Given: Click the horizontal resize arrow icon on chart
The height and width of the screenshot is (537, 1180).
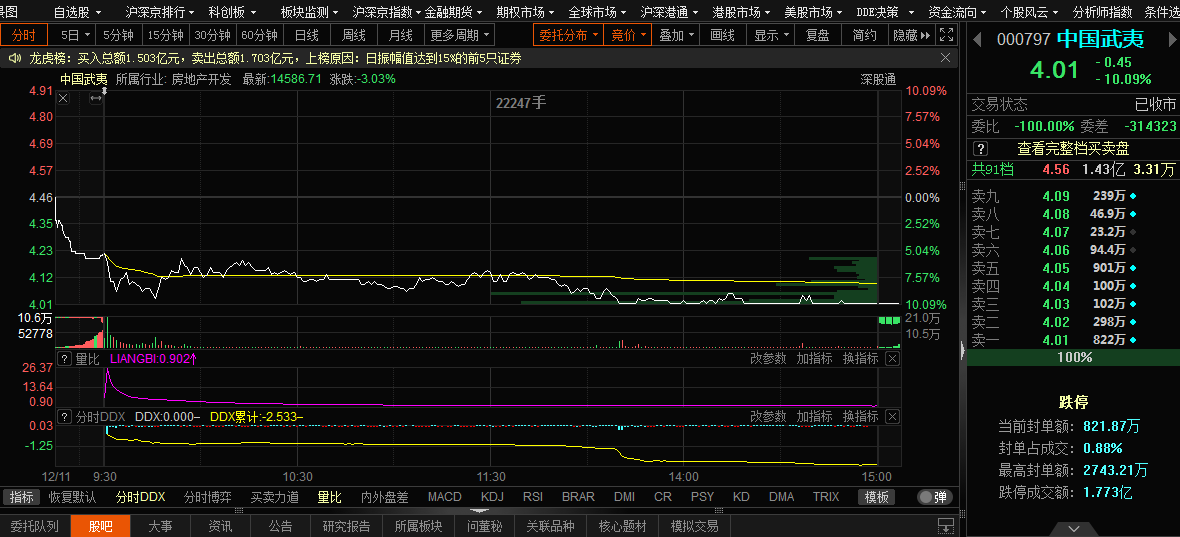Looking at the screenshot, I should (x=96, y=98).
